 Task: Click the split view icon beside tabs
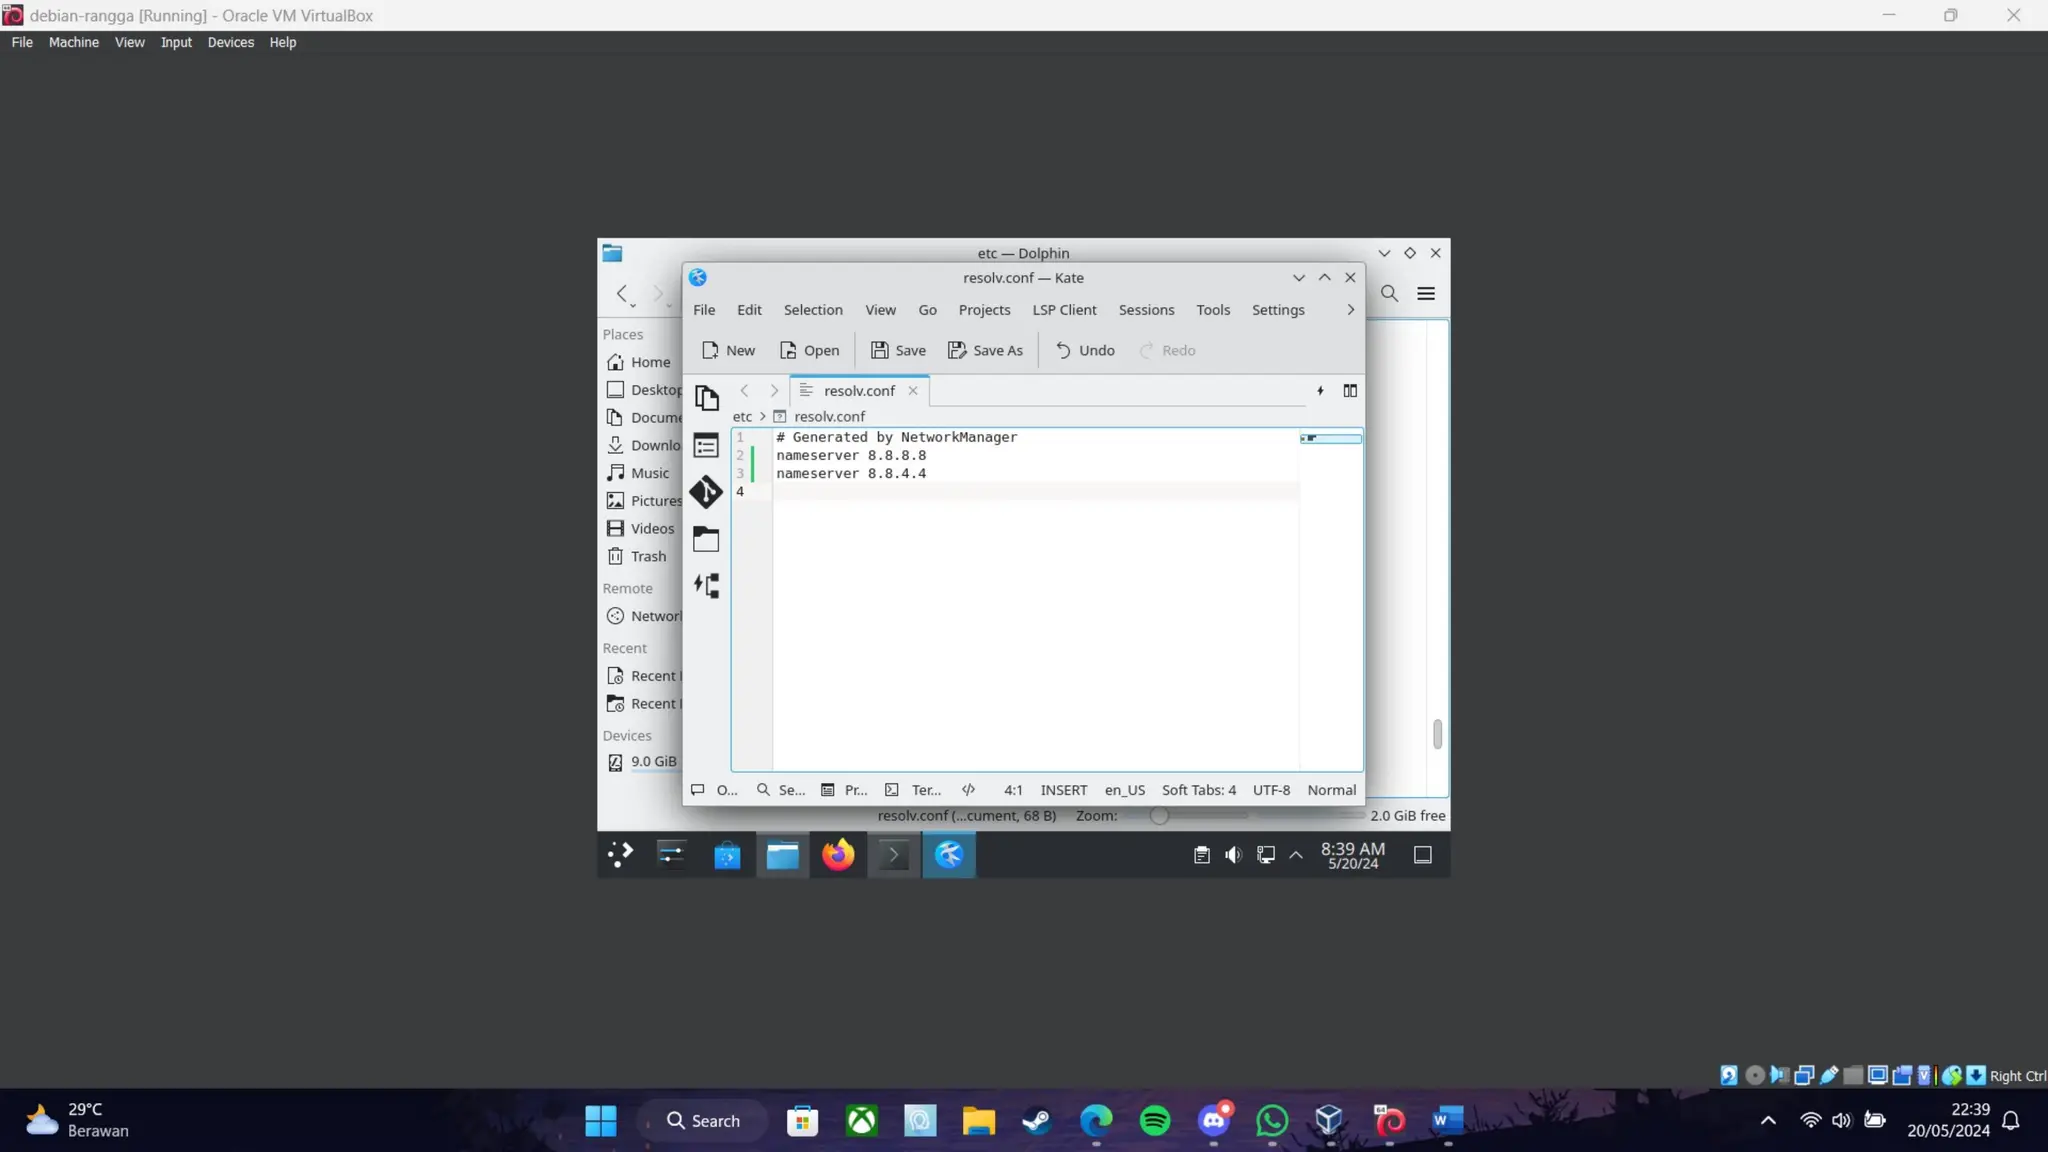click(x=1350, y=391)
